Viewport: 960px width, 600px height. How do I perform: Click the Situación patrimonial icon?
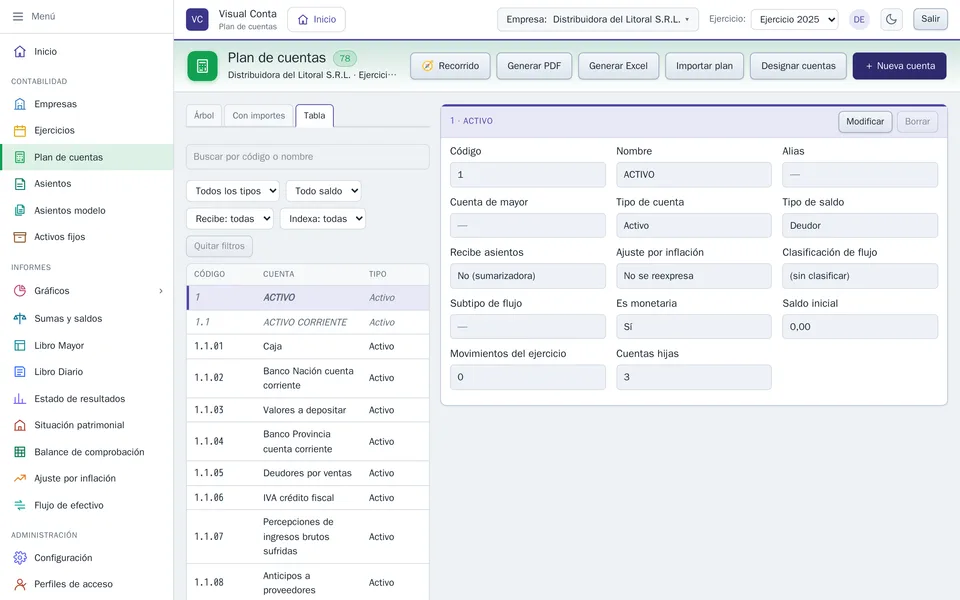[20, 425]
